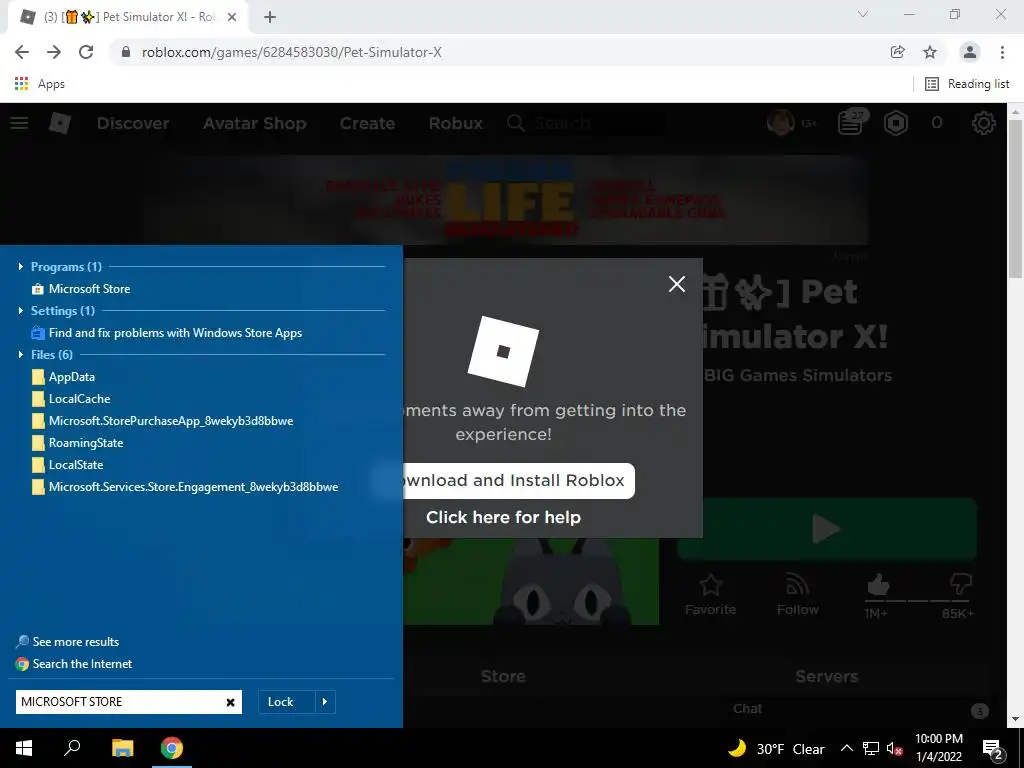
Task: Open the Chrome profile icon
Action: point(970,52)
